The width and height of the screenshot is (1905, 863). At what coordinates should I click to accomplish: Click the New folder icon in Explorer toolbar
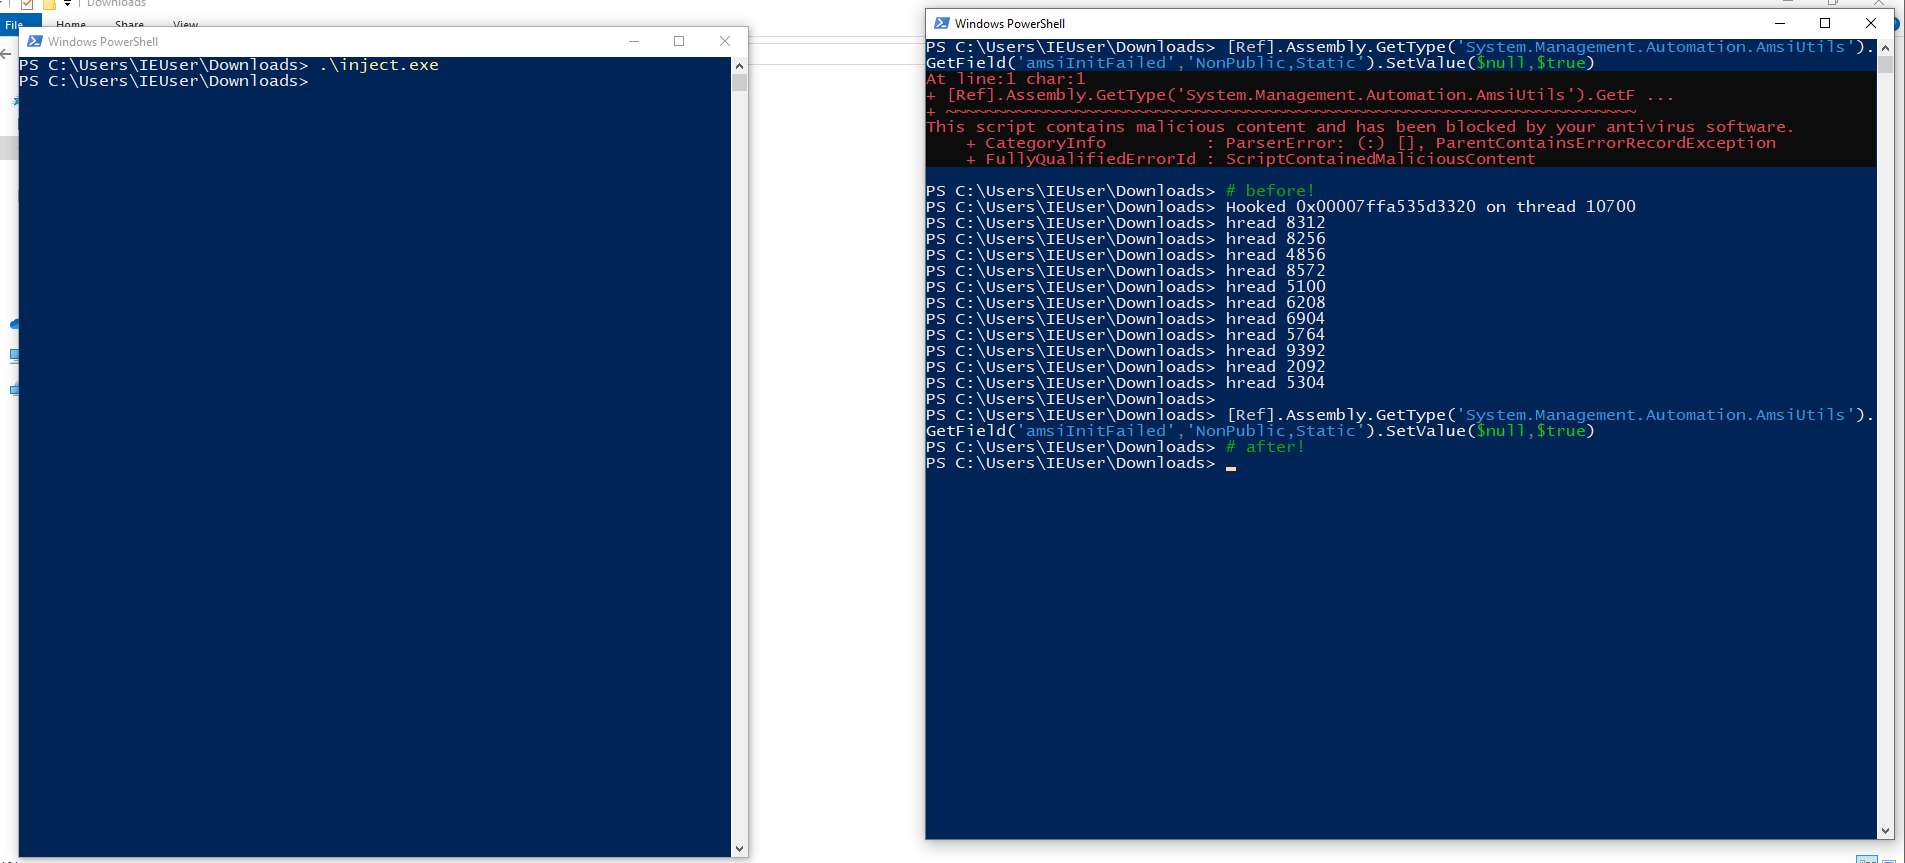(49, 4)
